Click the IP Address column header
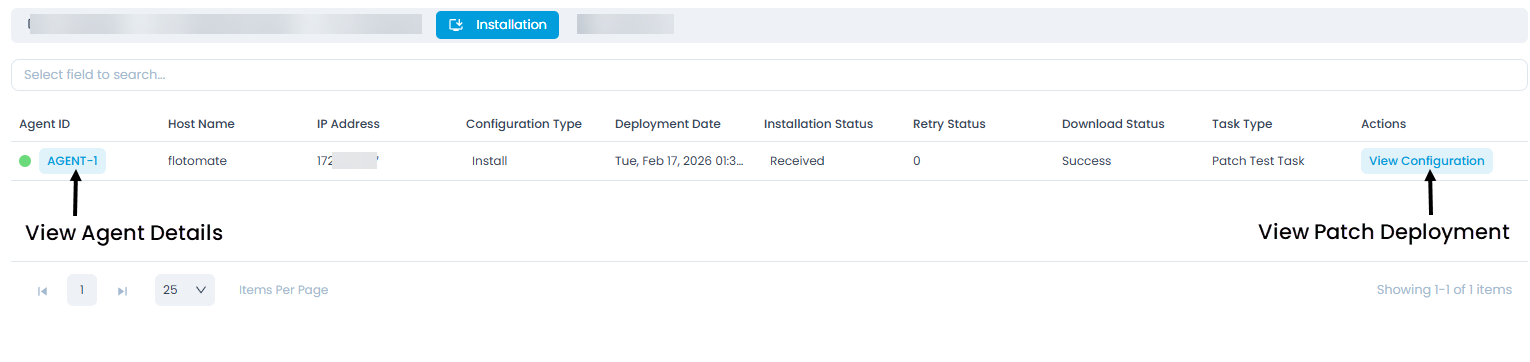Screen dimensions: 1530x362 pyautogui.click(x=348, y=124)
